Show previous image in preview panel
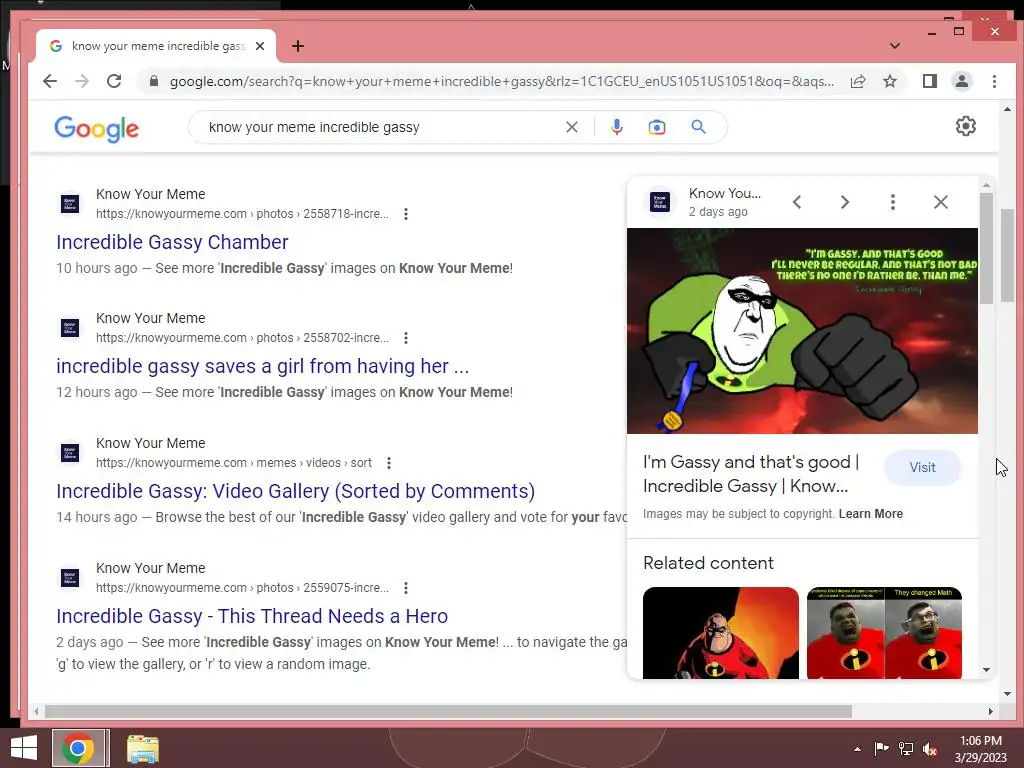 pyautogui.click(x=797, y=202)
